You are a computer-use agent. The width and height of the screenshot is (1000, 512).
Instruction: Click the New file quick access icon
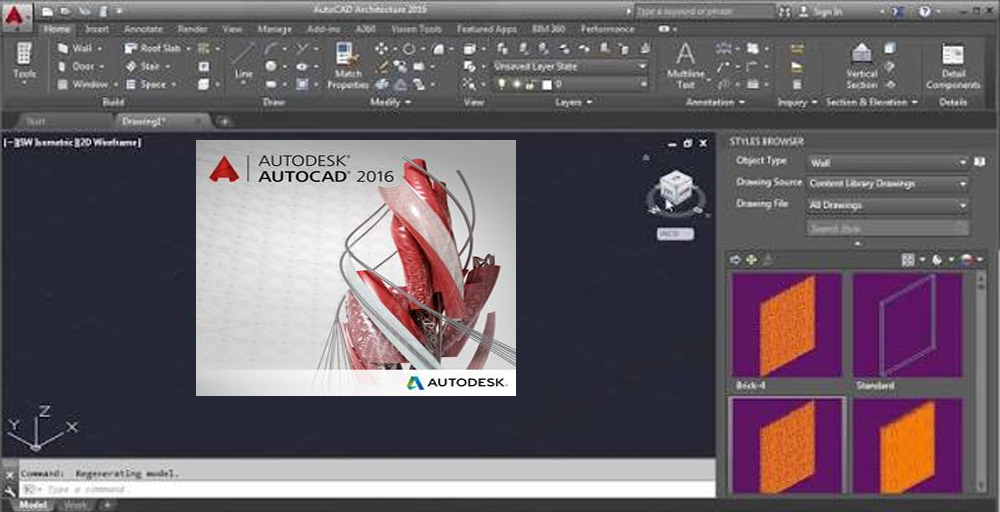47,11
